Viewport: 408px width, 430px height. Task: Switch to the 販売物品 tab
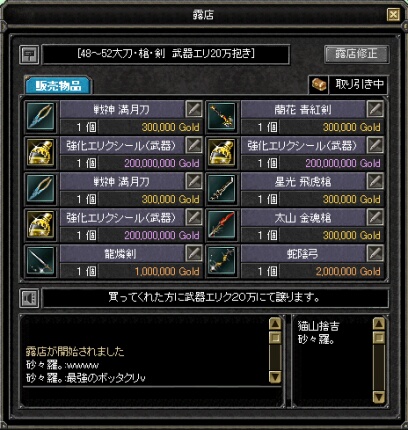58,86
